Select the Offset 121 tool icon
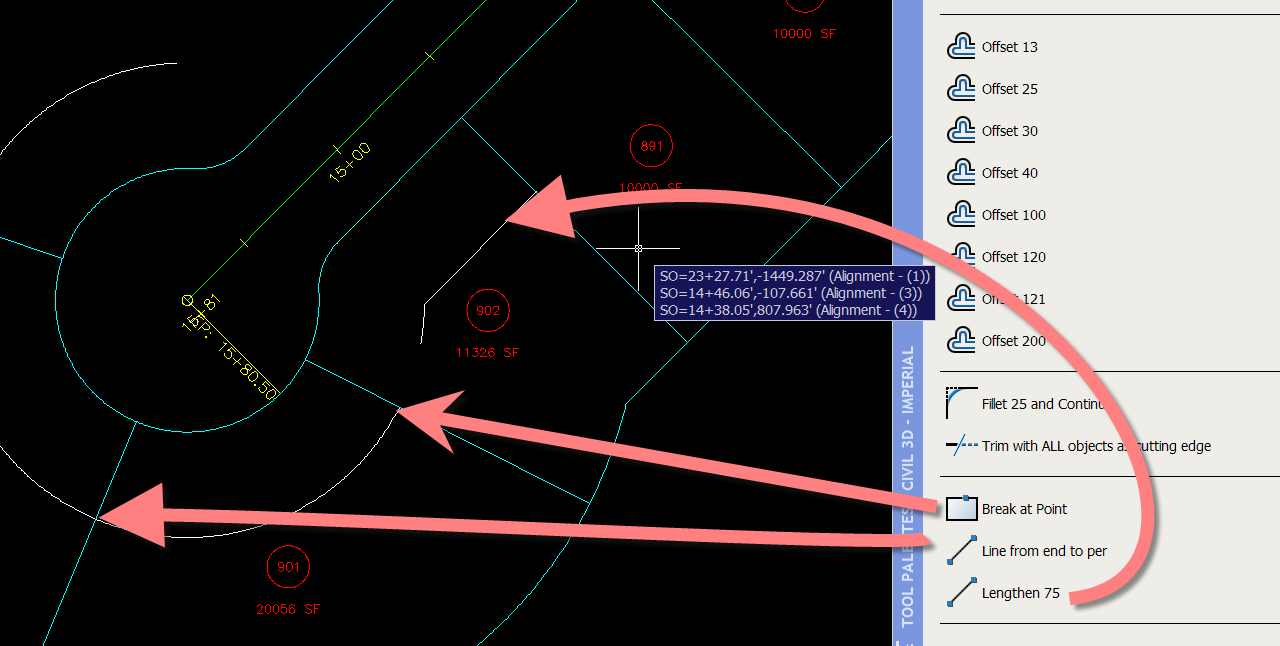Screen dimensions: 1280x646 tap(961, 299)
